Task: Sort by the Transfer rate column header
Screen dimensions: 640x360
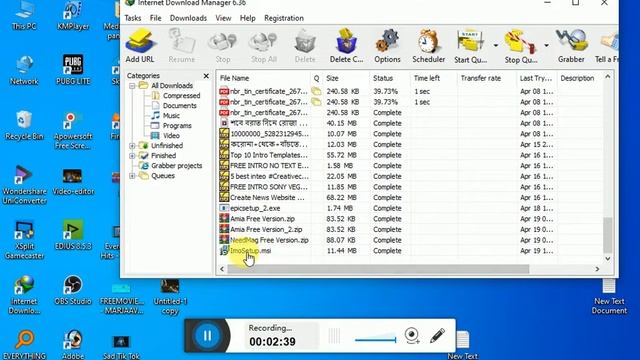Action: pos(487,78)
